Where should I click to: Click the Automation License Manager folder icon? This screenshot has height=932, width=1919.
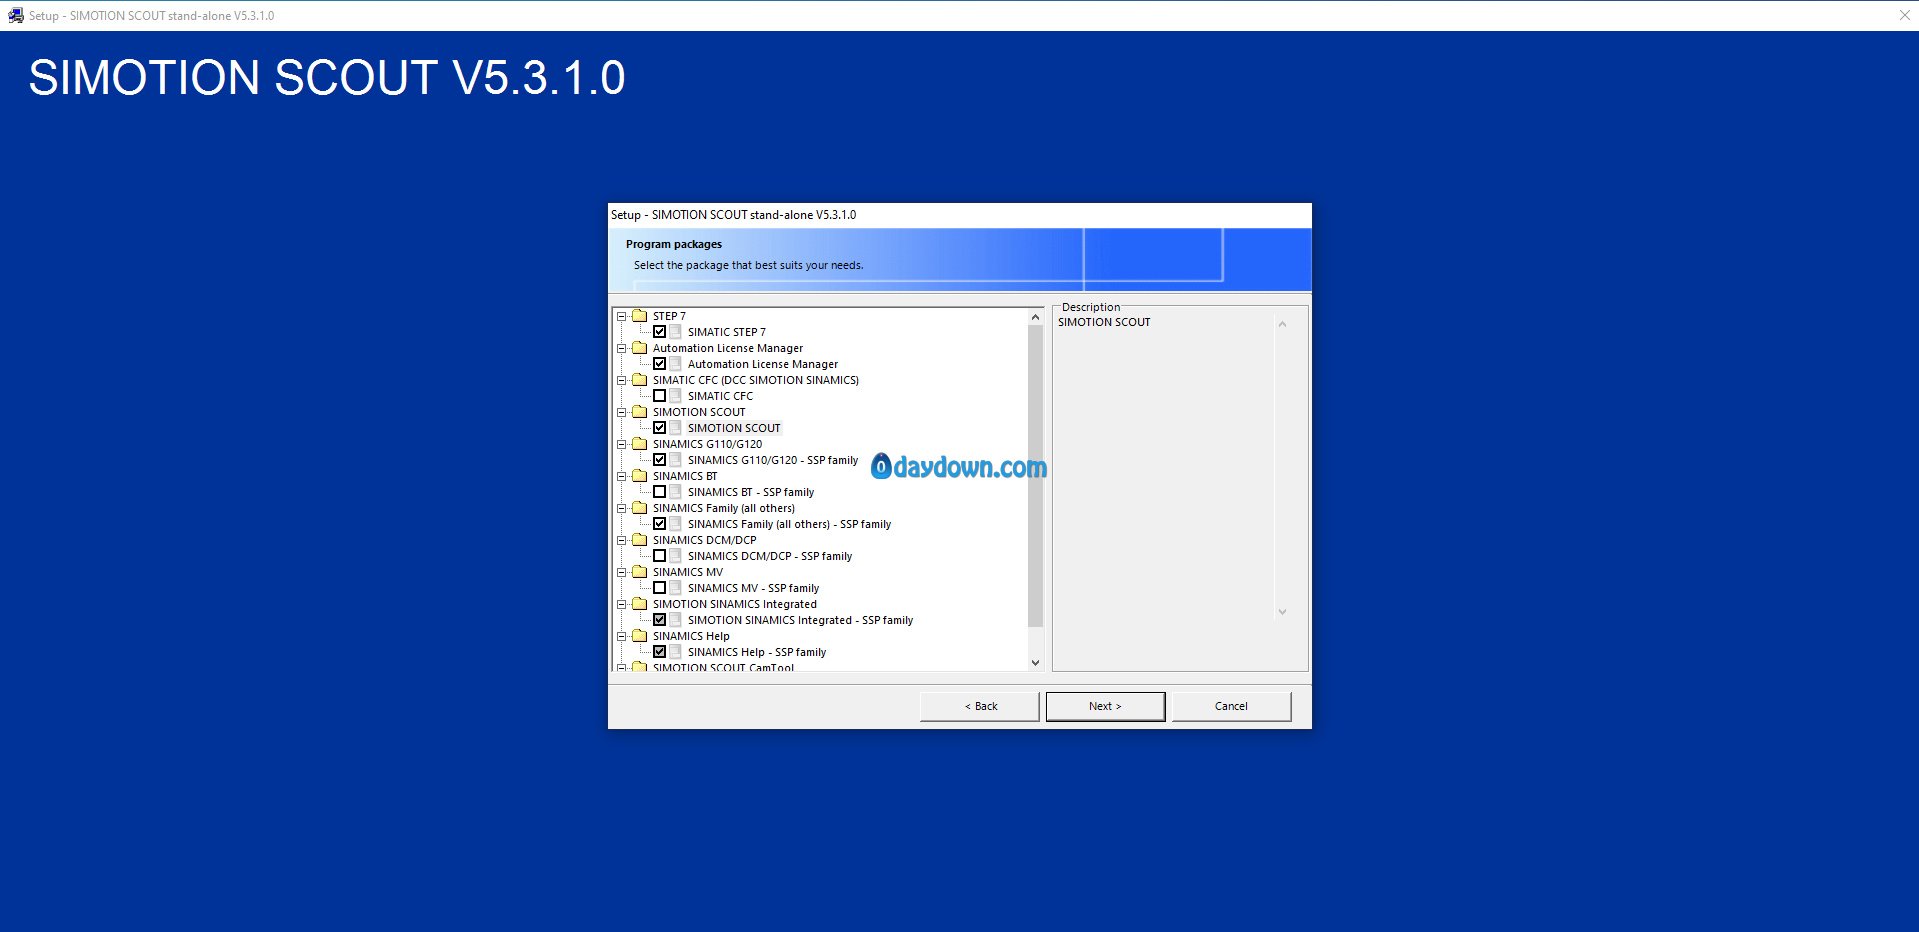(640, 348)
